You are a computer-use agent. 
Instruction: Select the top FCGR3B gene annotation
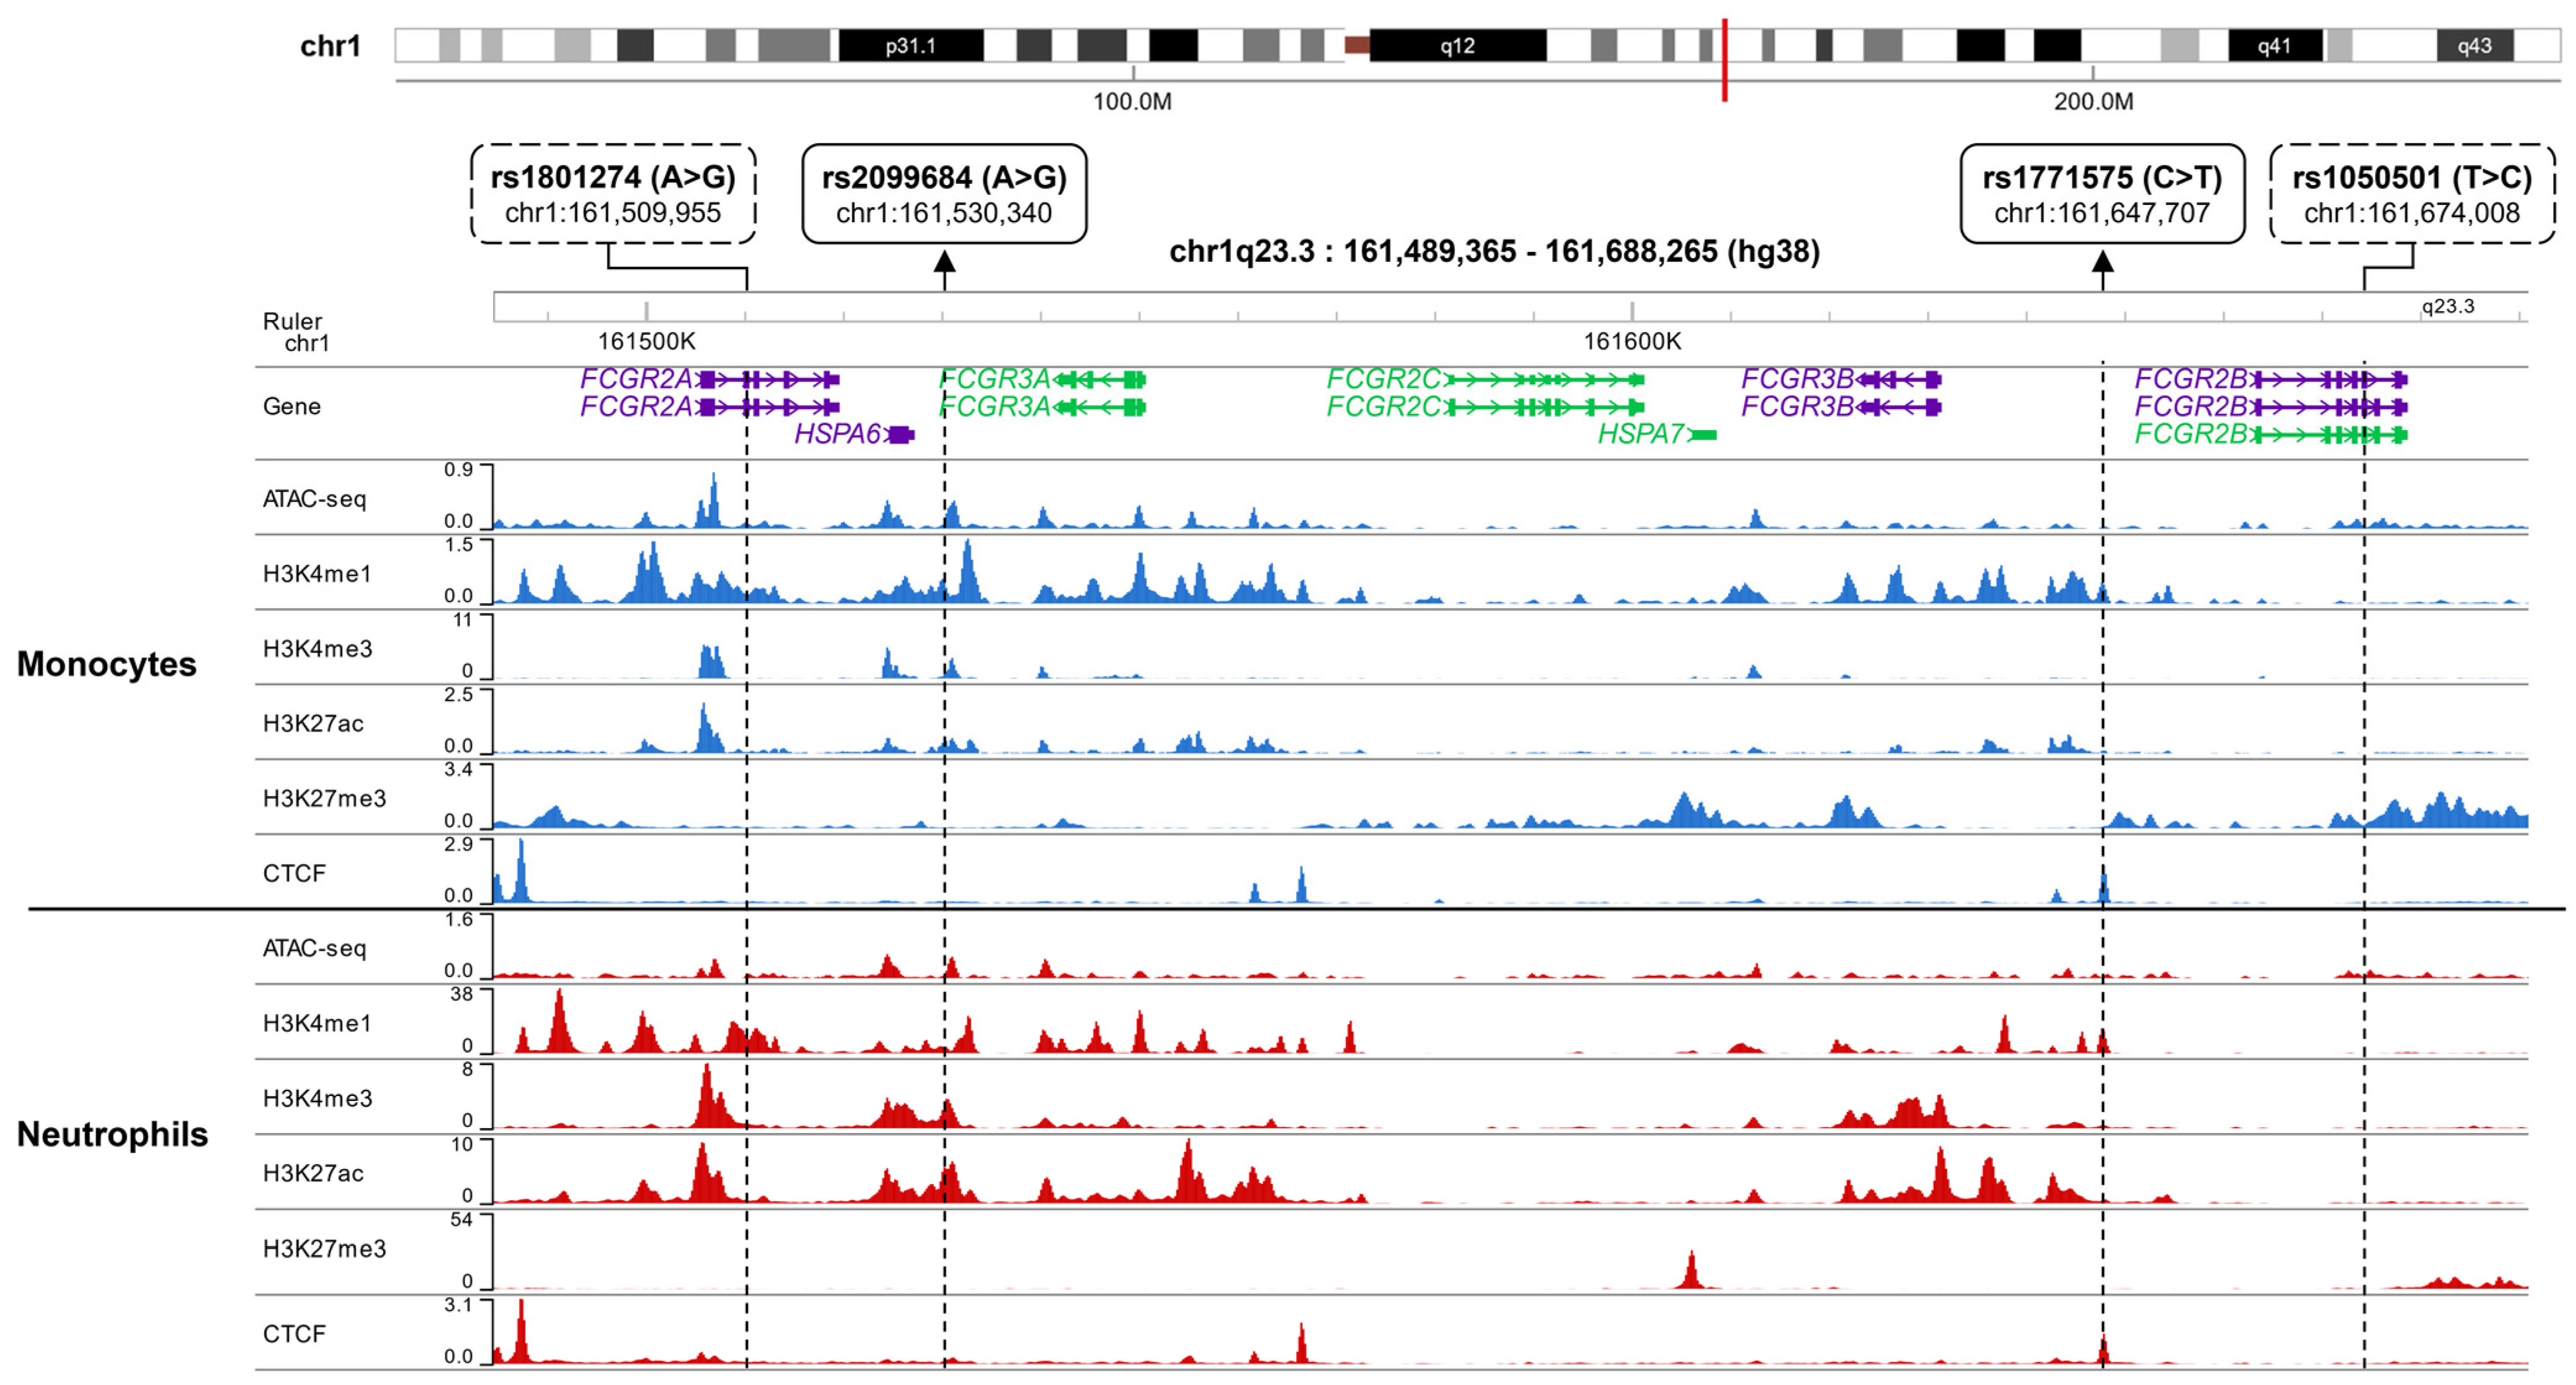1797,379
